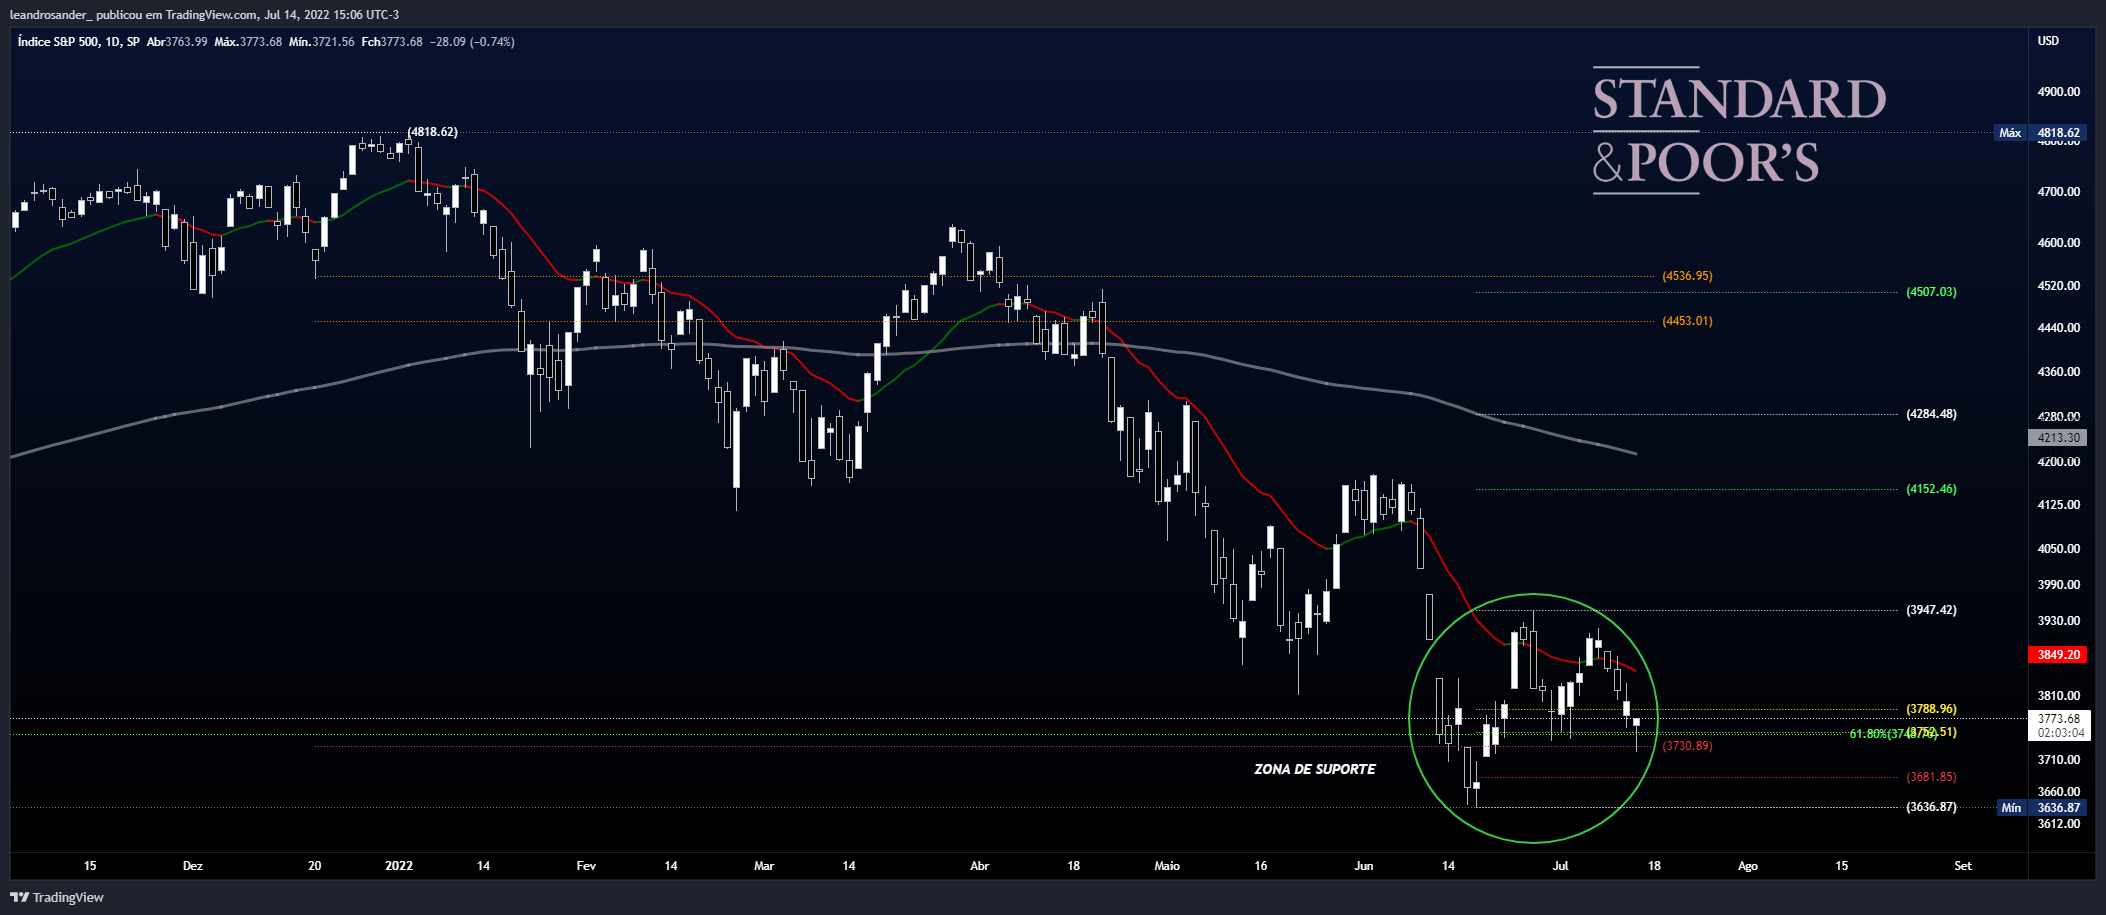Open the USD currency label on price axis
2106x915 pixels.
(x=2048, y=41)
